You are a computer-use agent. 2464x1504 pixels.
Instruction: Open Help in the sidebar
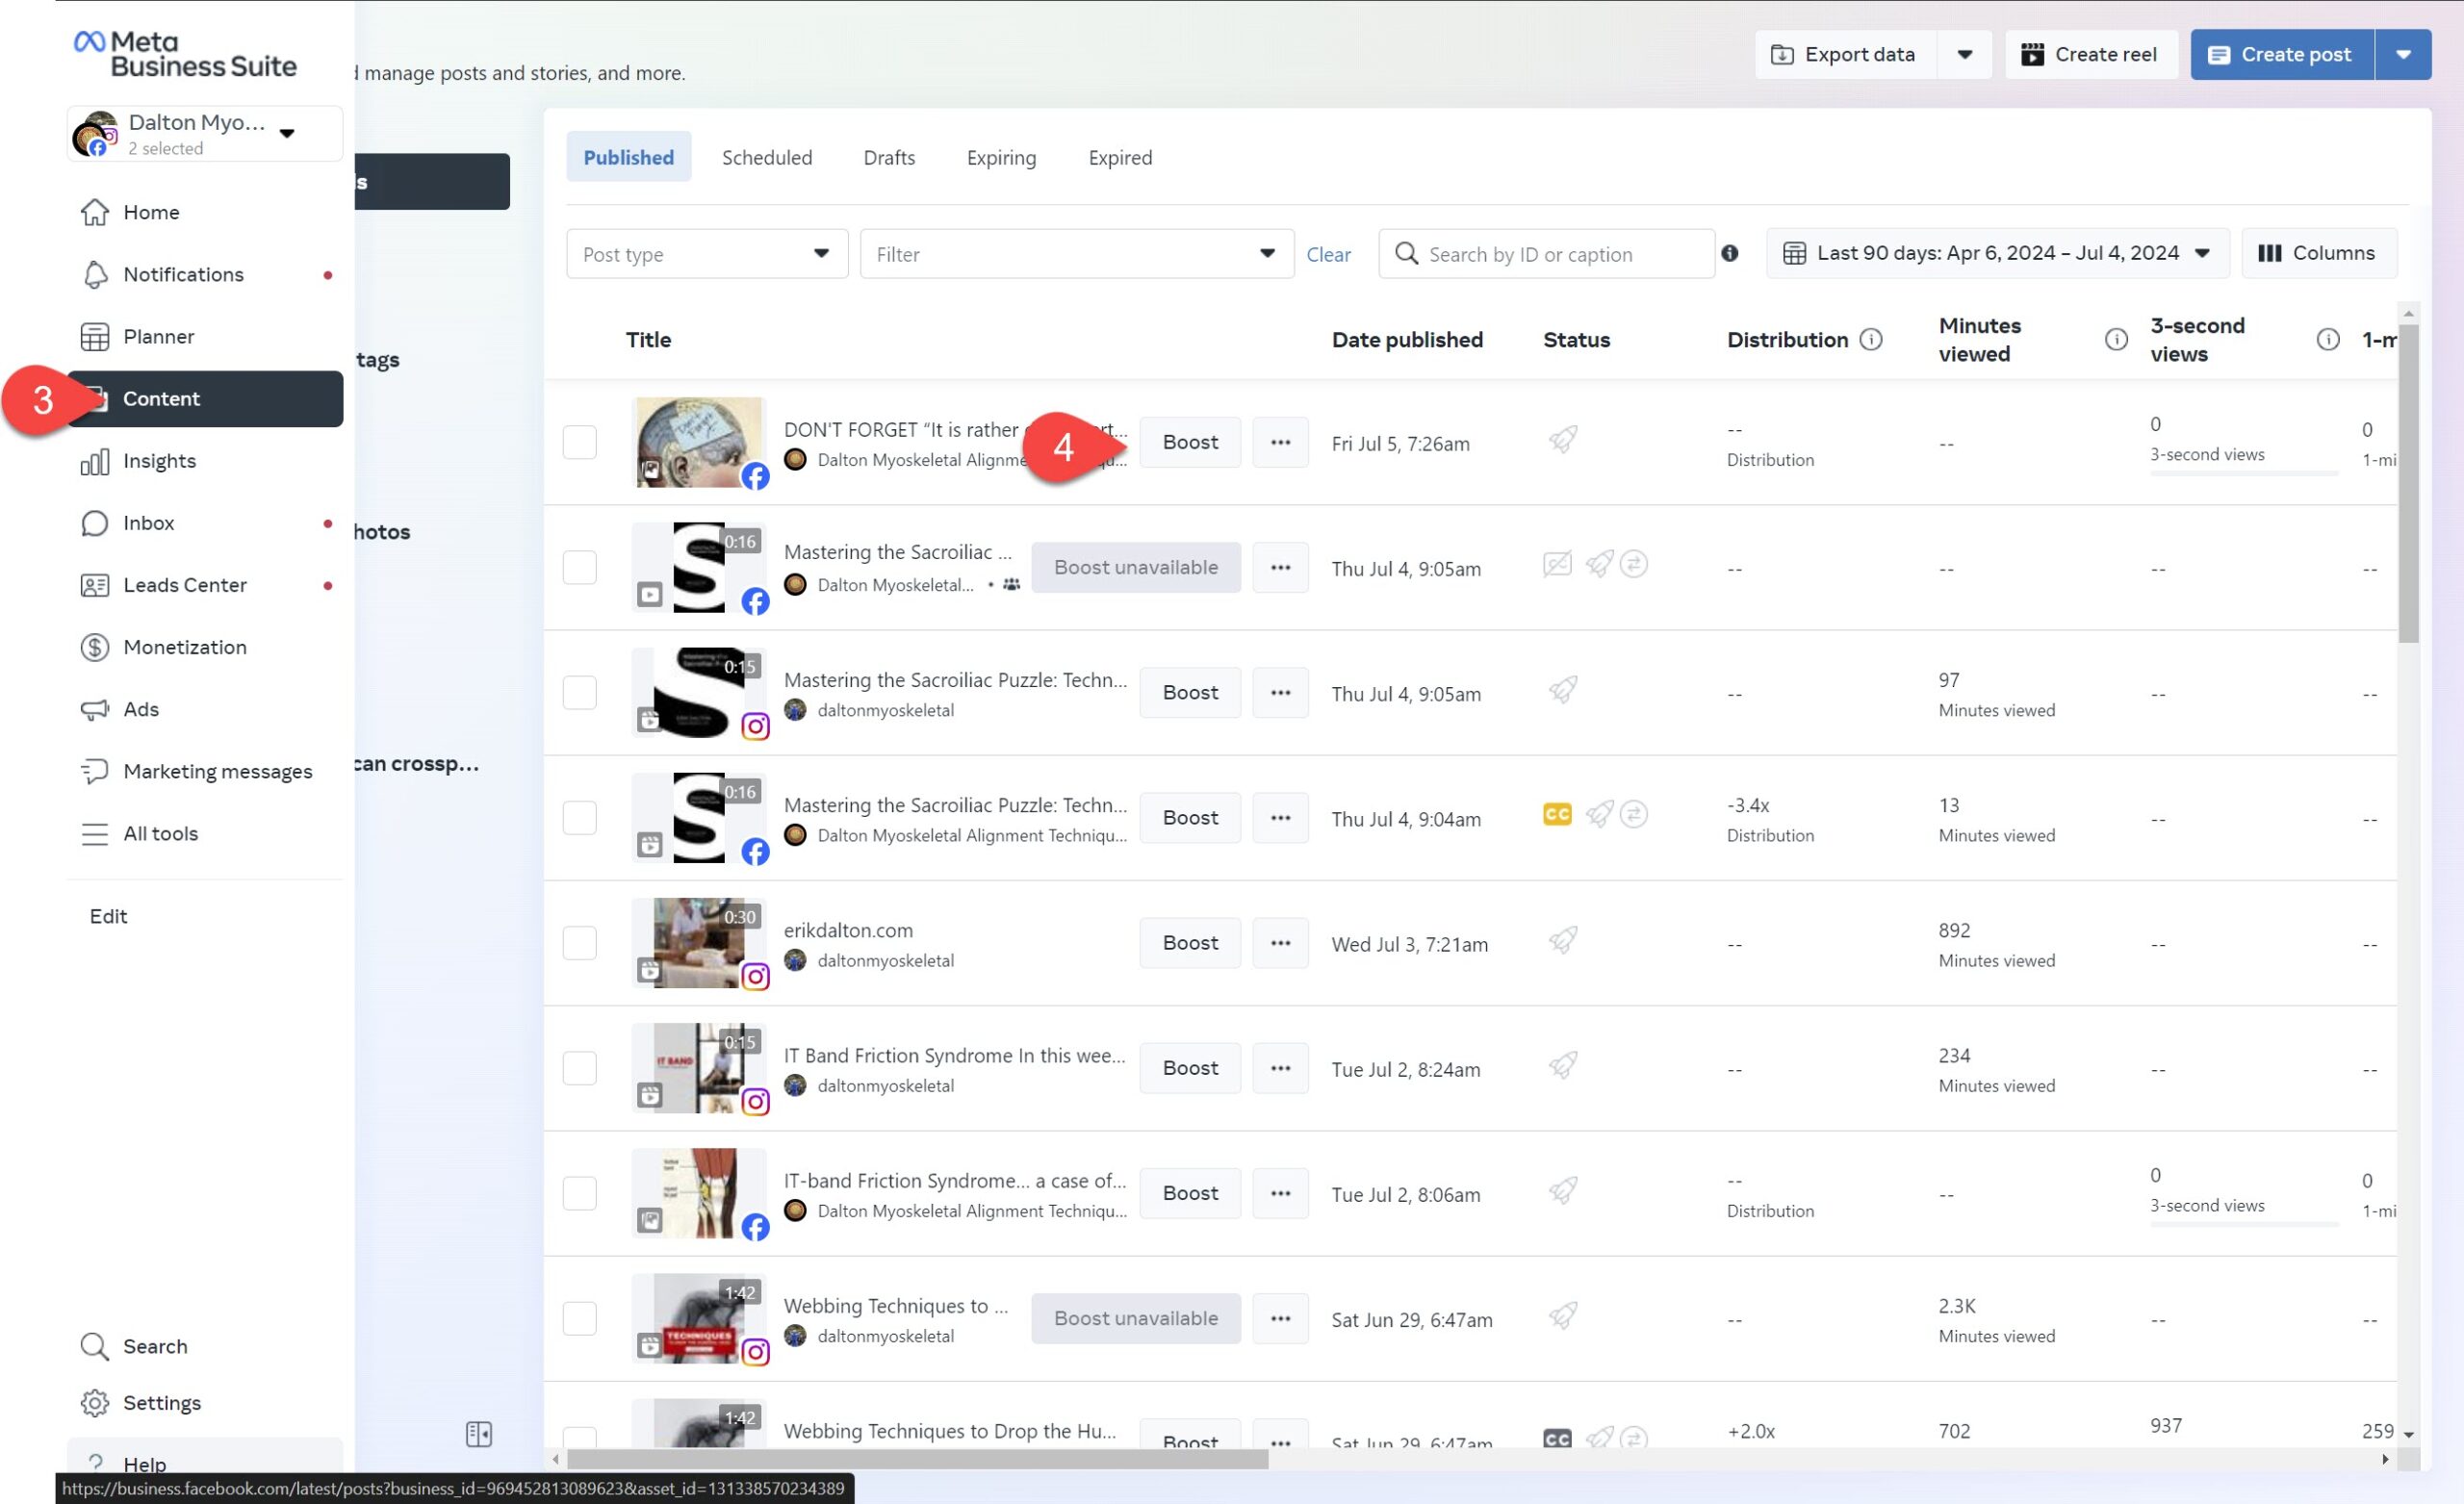point(205,1462)
